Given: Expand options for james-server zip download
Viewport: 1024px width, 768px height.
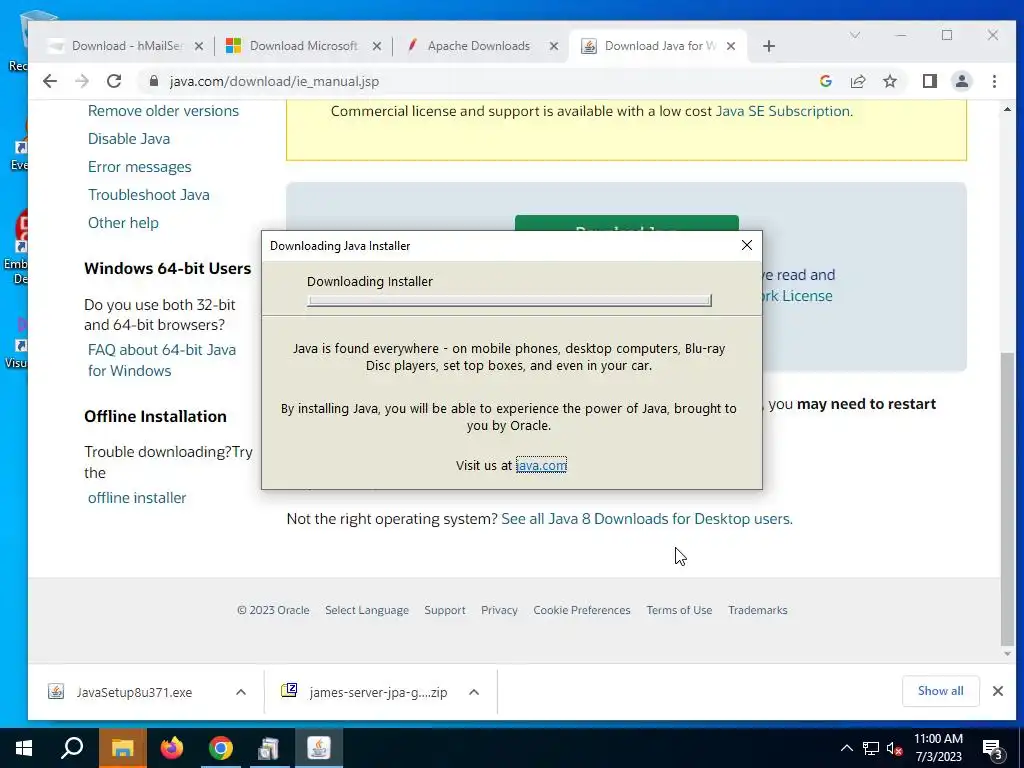Looking at the screenshot, I should (474, 692).
